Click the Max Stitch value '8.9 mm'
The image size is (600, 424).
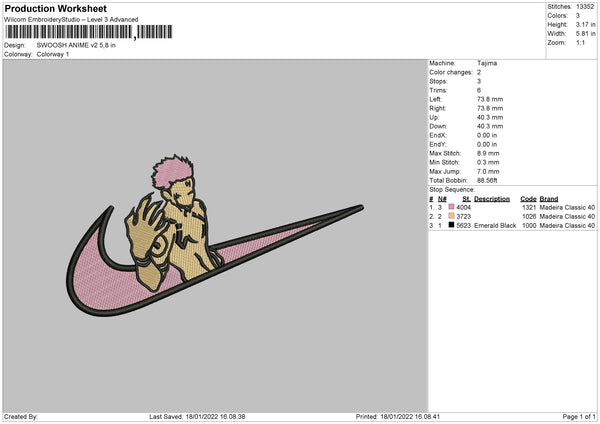coord(488,153)
